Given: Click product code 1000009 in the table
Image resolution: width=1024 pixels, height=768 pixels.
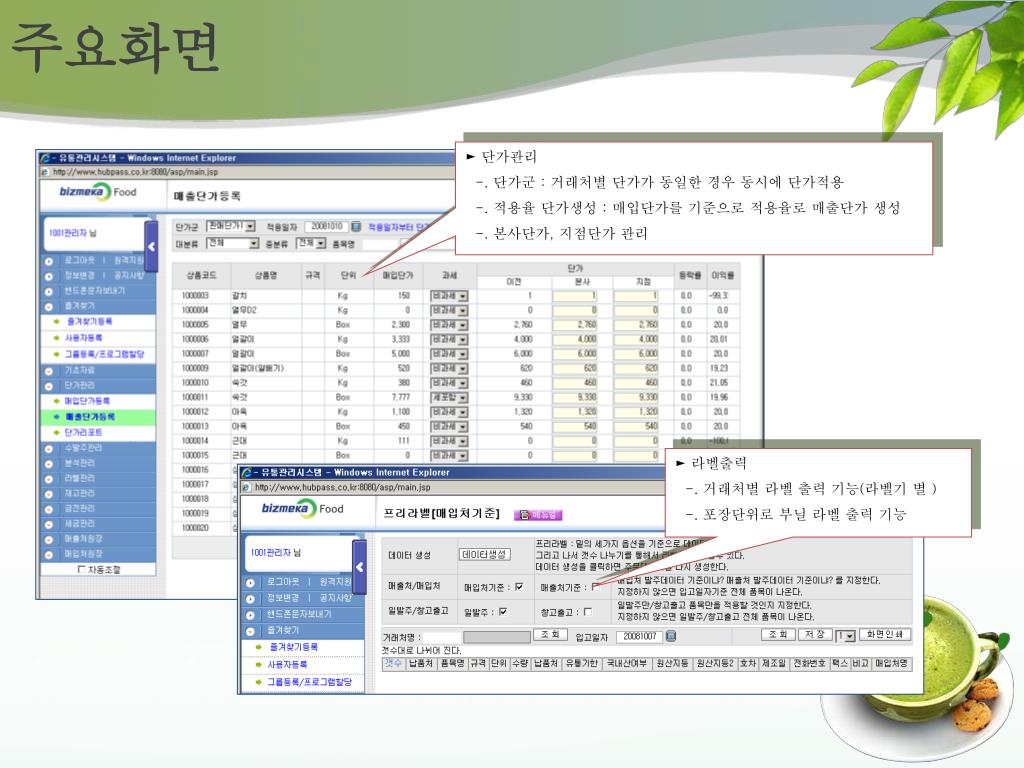Looking at the screenshot, I should (195, 368).
